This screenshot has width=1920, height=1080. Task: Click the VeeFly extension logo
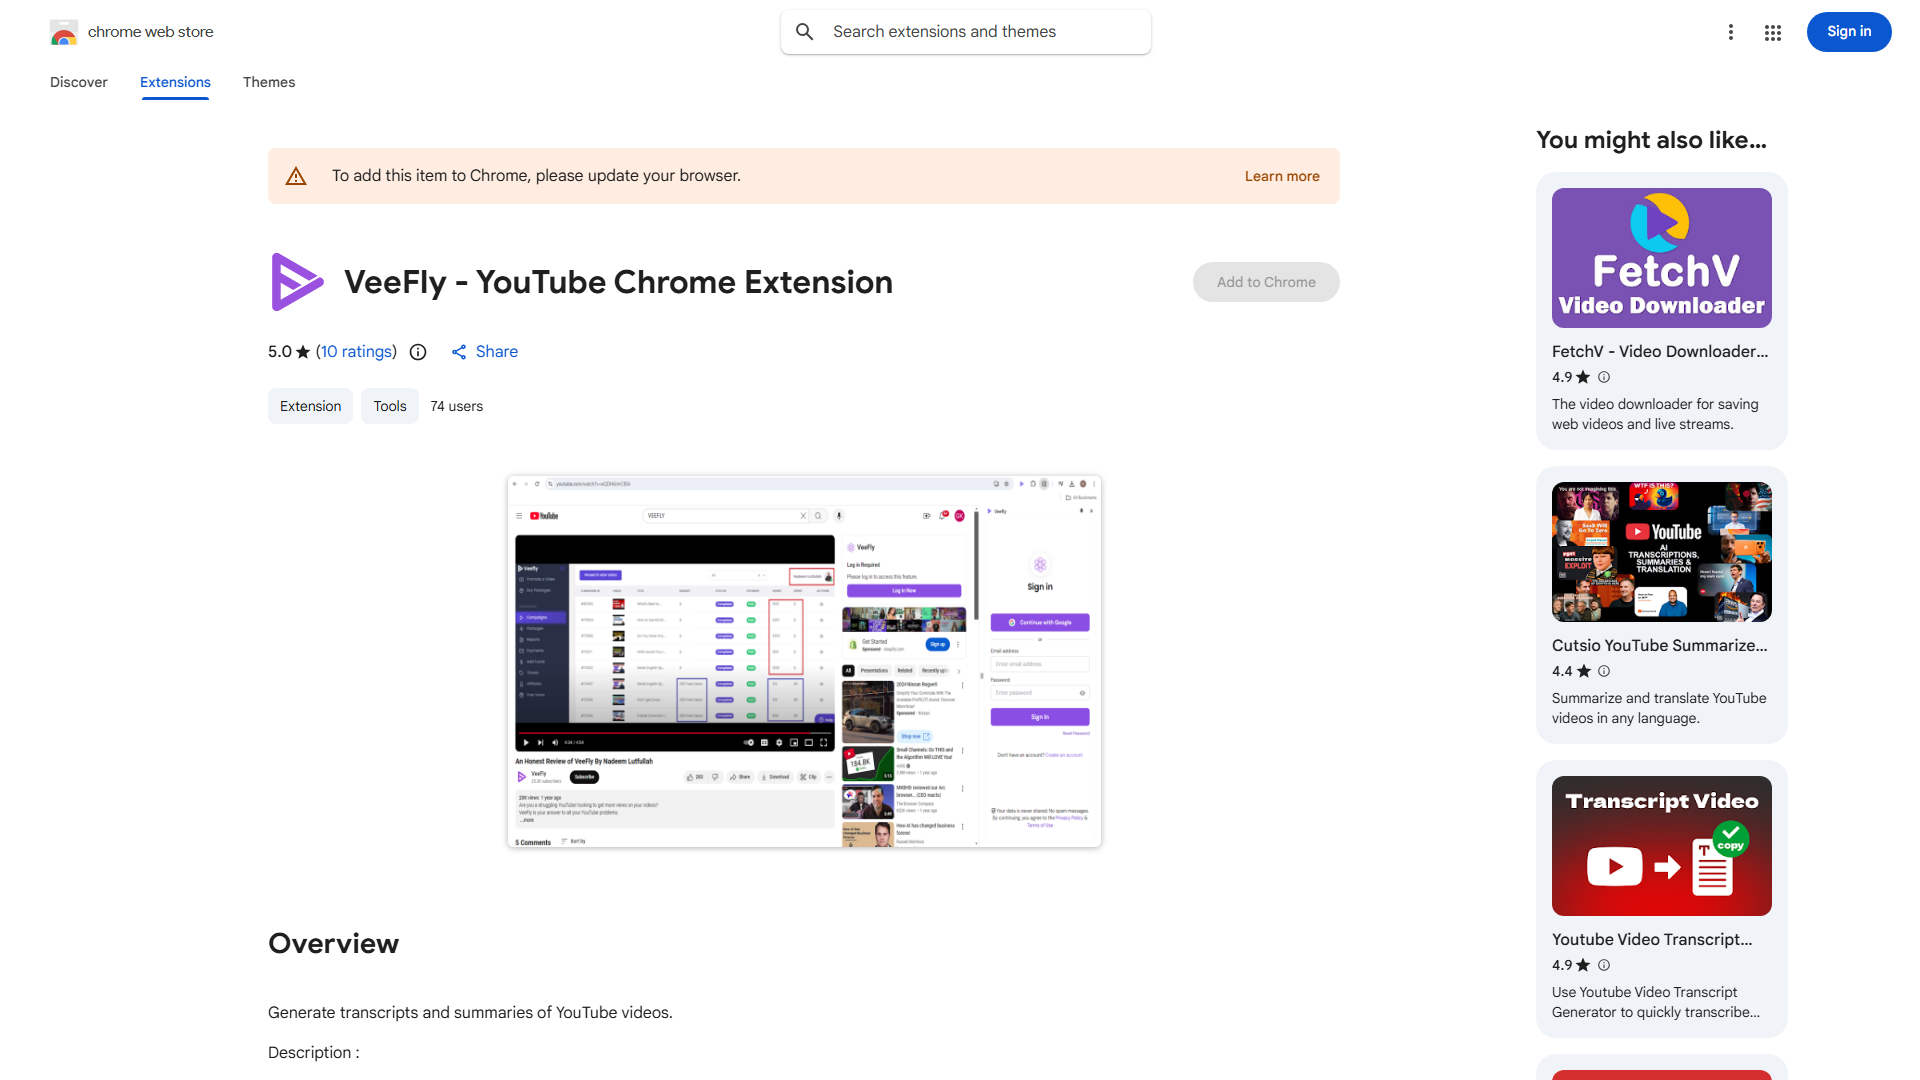pyautogui.click(x=297, y=282)
